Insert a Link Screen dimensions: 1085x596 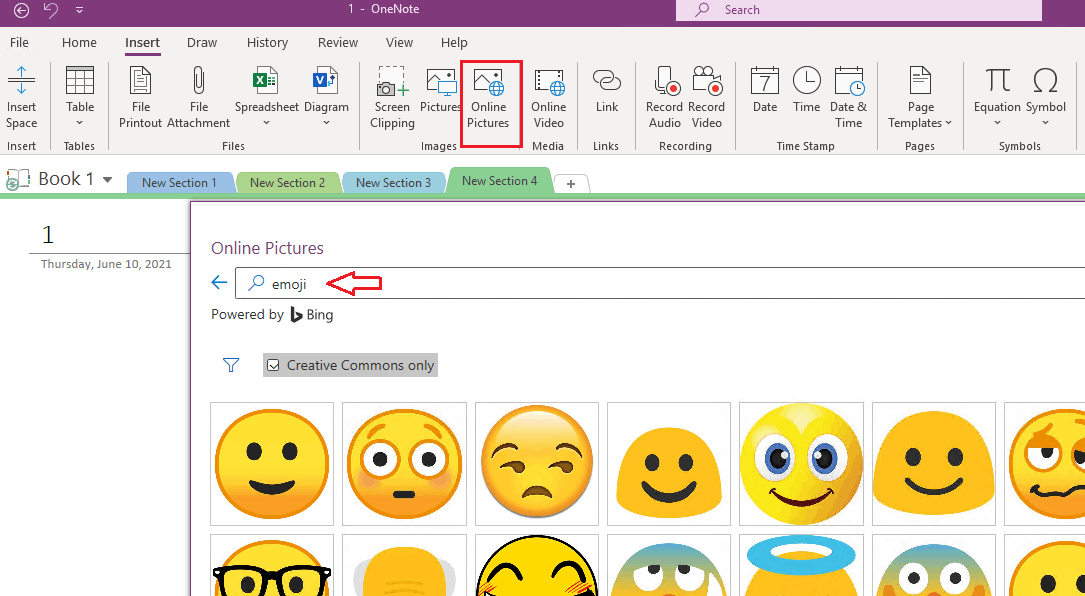point(607,96)
